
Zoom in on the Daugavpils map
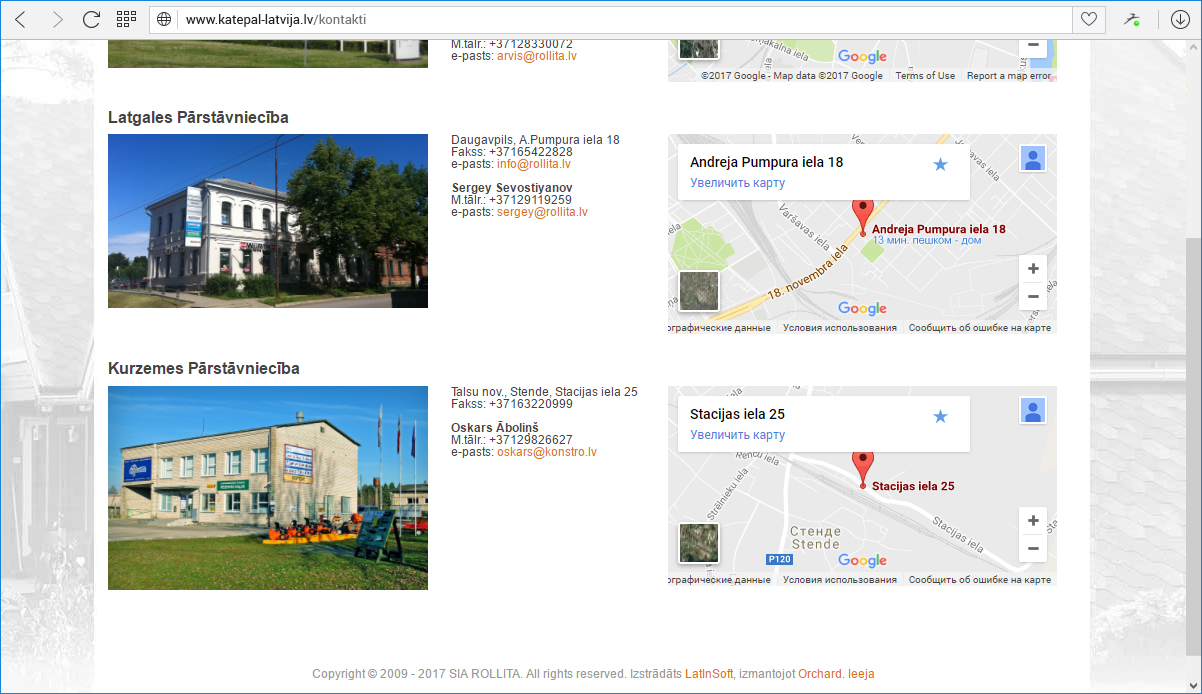tap(1033, 269)
